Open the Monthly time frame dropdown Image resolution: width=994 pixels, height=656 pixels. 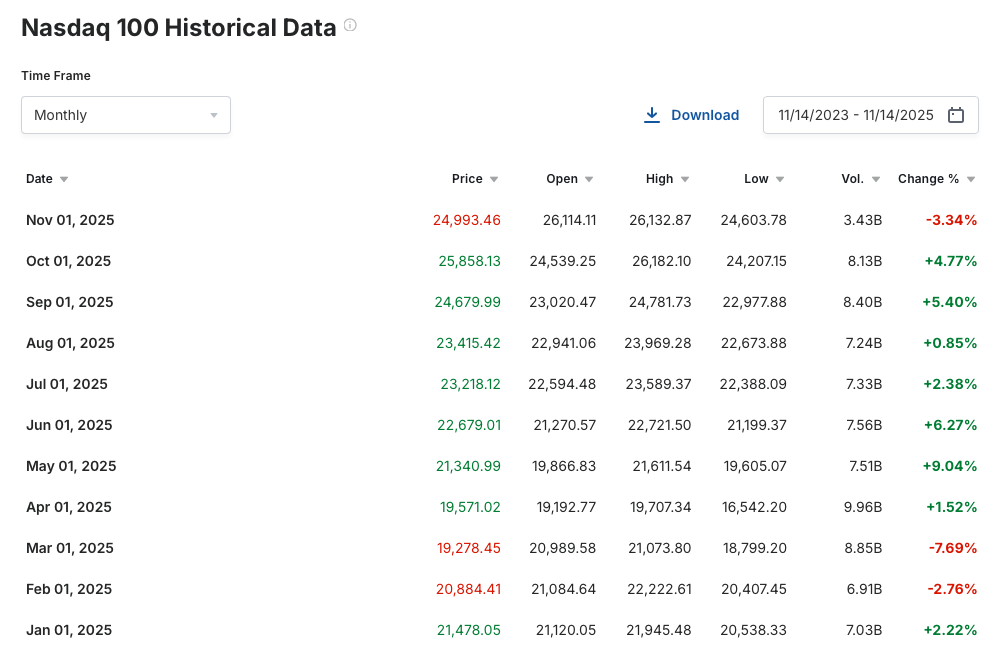(126, 115)
